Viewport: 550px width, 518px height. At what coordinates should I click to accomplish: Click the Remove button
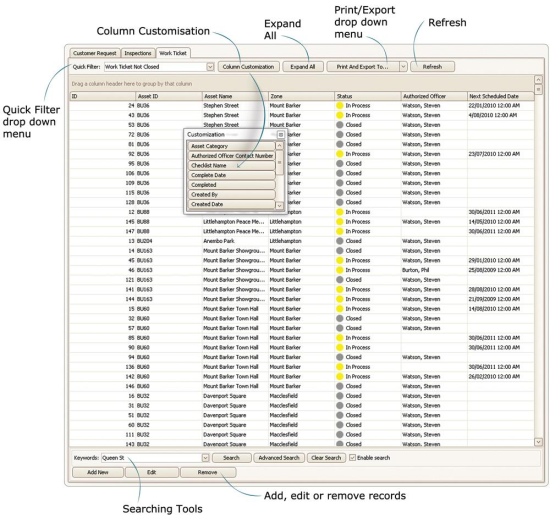pos(208,472)
